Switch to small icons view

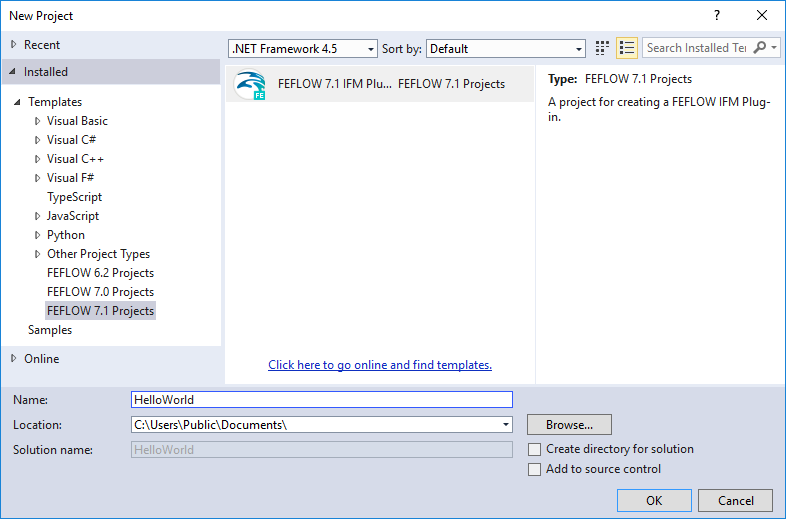tap(602, 48)
